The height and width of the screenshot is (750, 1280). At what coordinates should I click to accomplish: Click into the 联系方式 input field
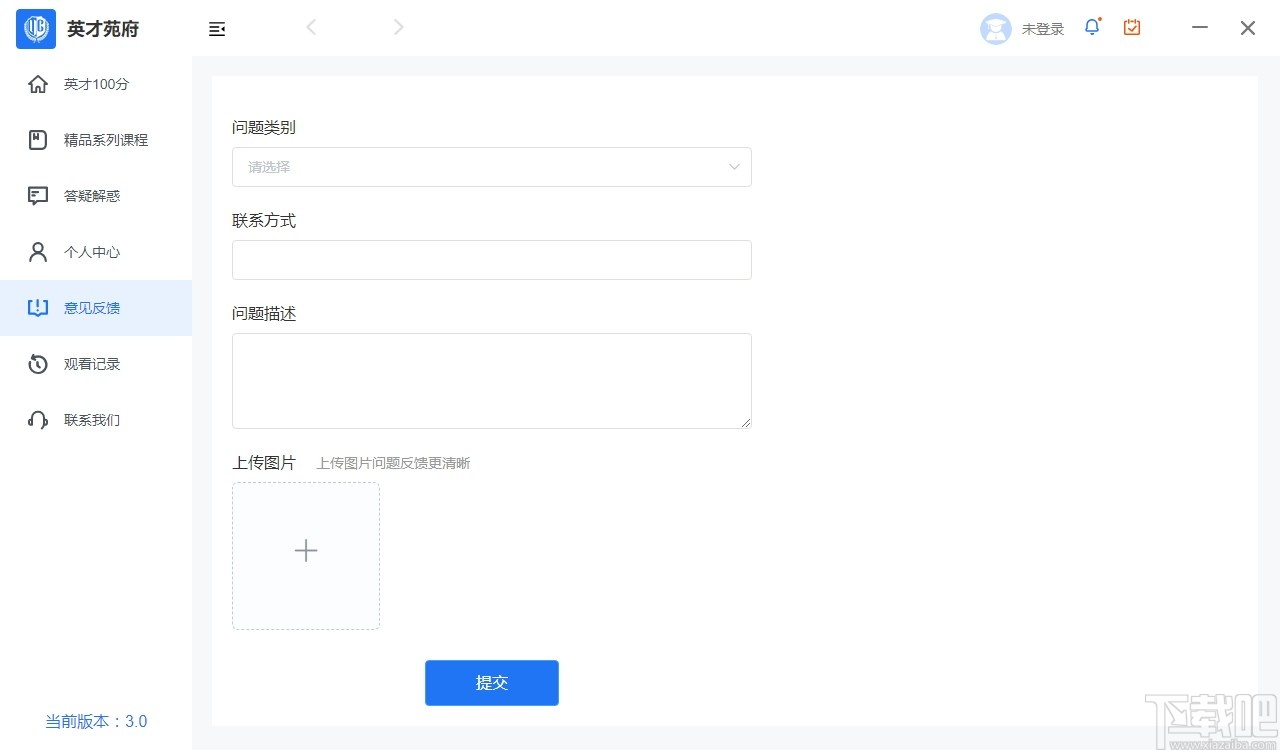pyautogui.click(x=492, y=260)
